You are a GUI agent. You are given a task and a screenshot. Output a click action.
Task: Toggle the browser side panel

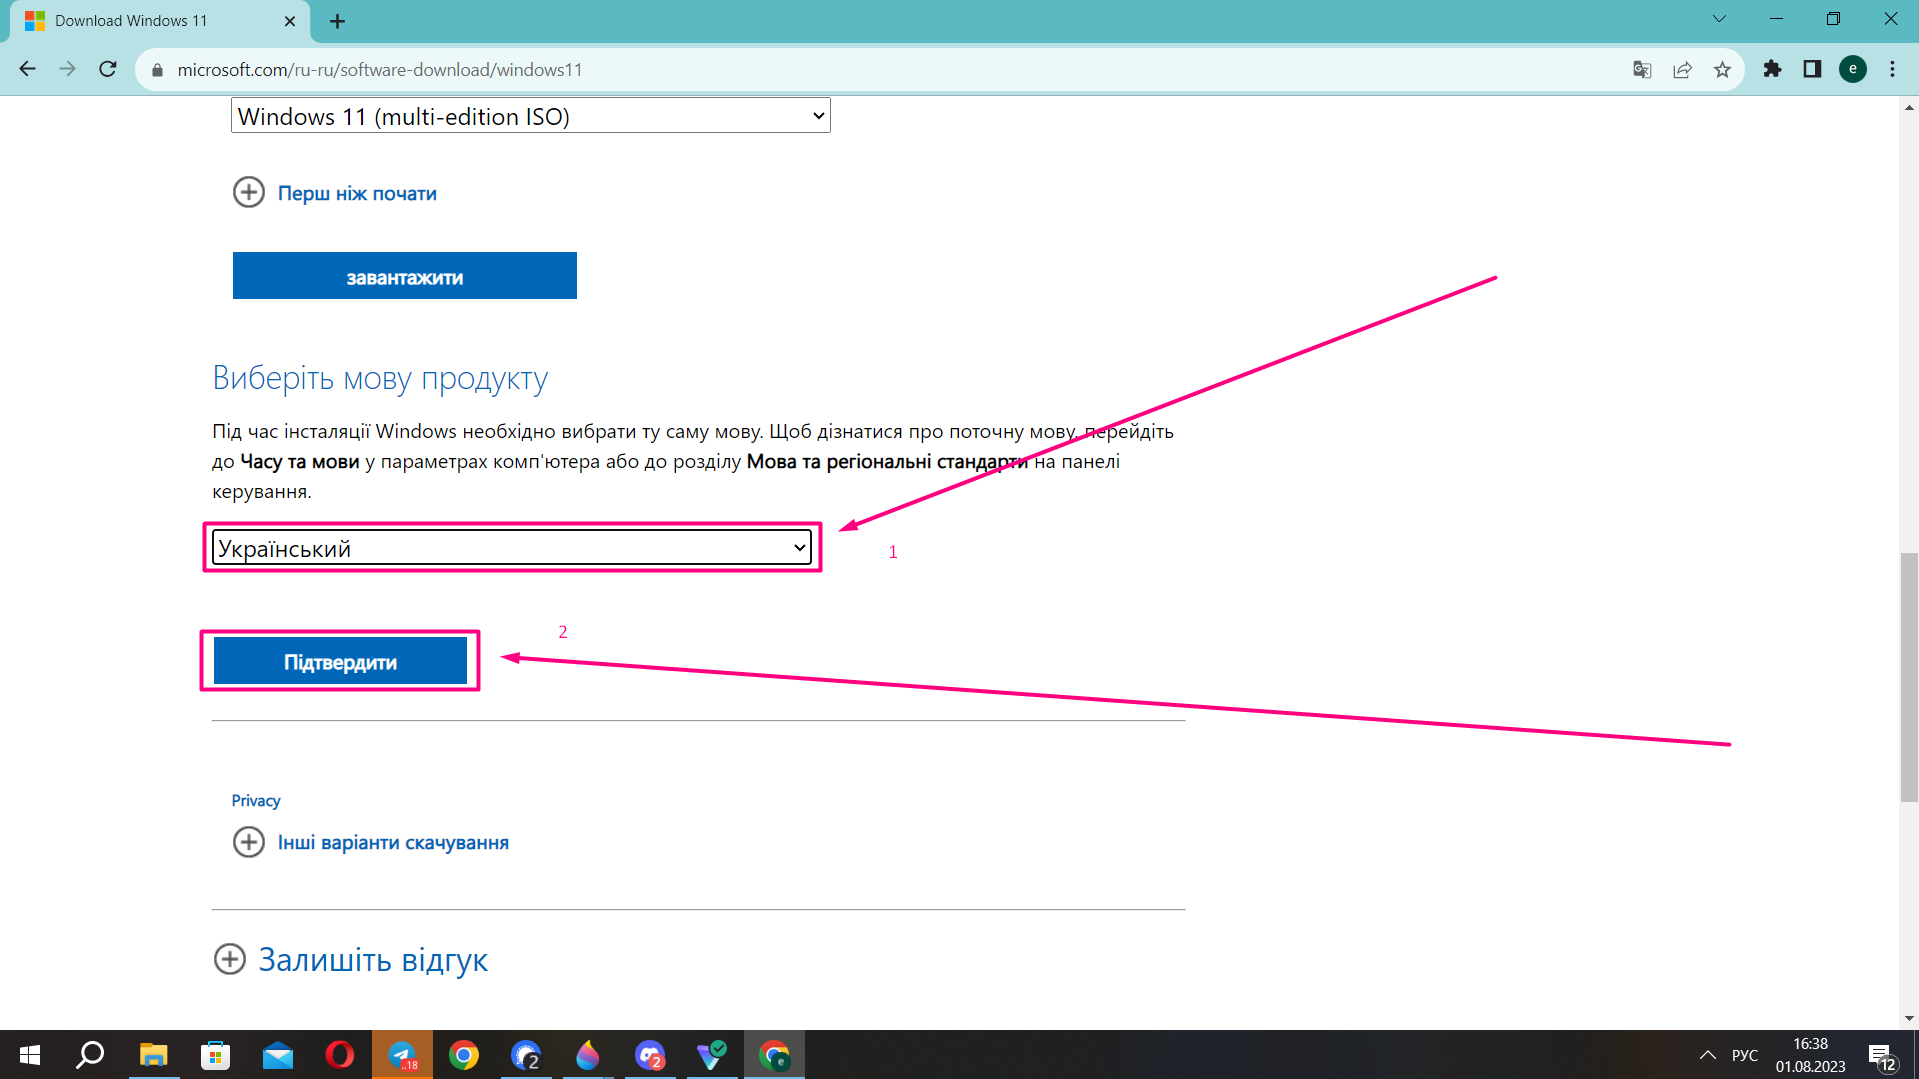coord(1812,69)
